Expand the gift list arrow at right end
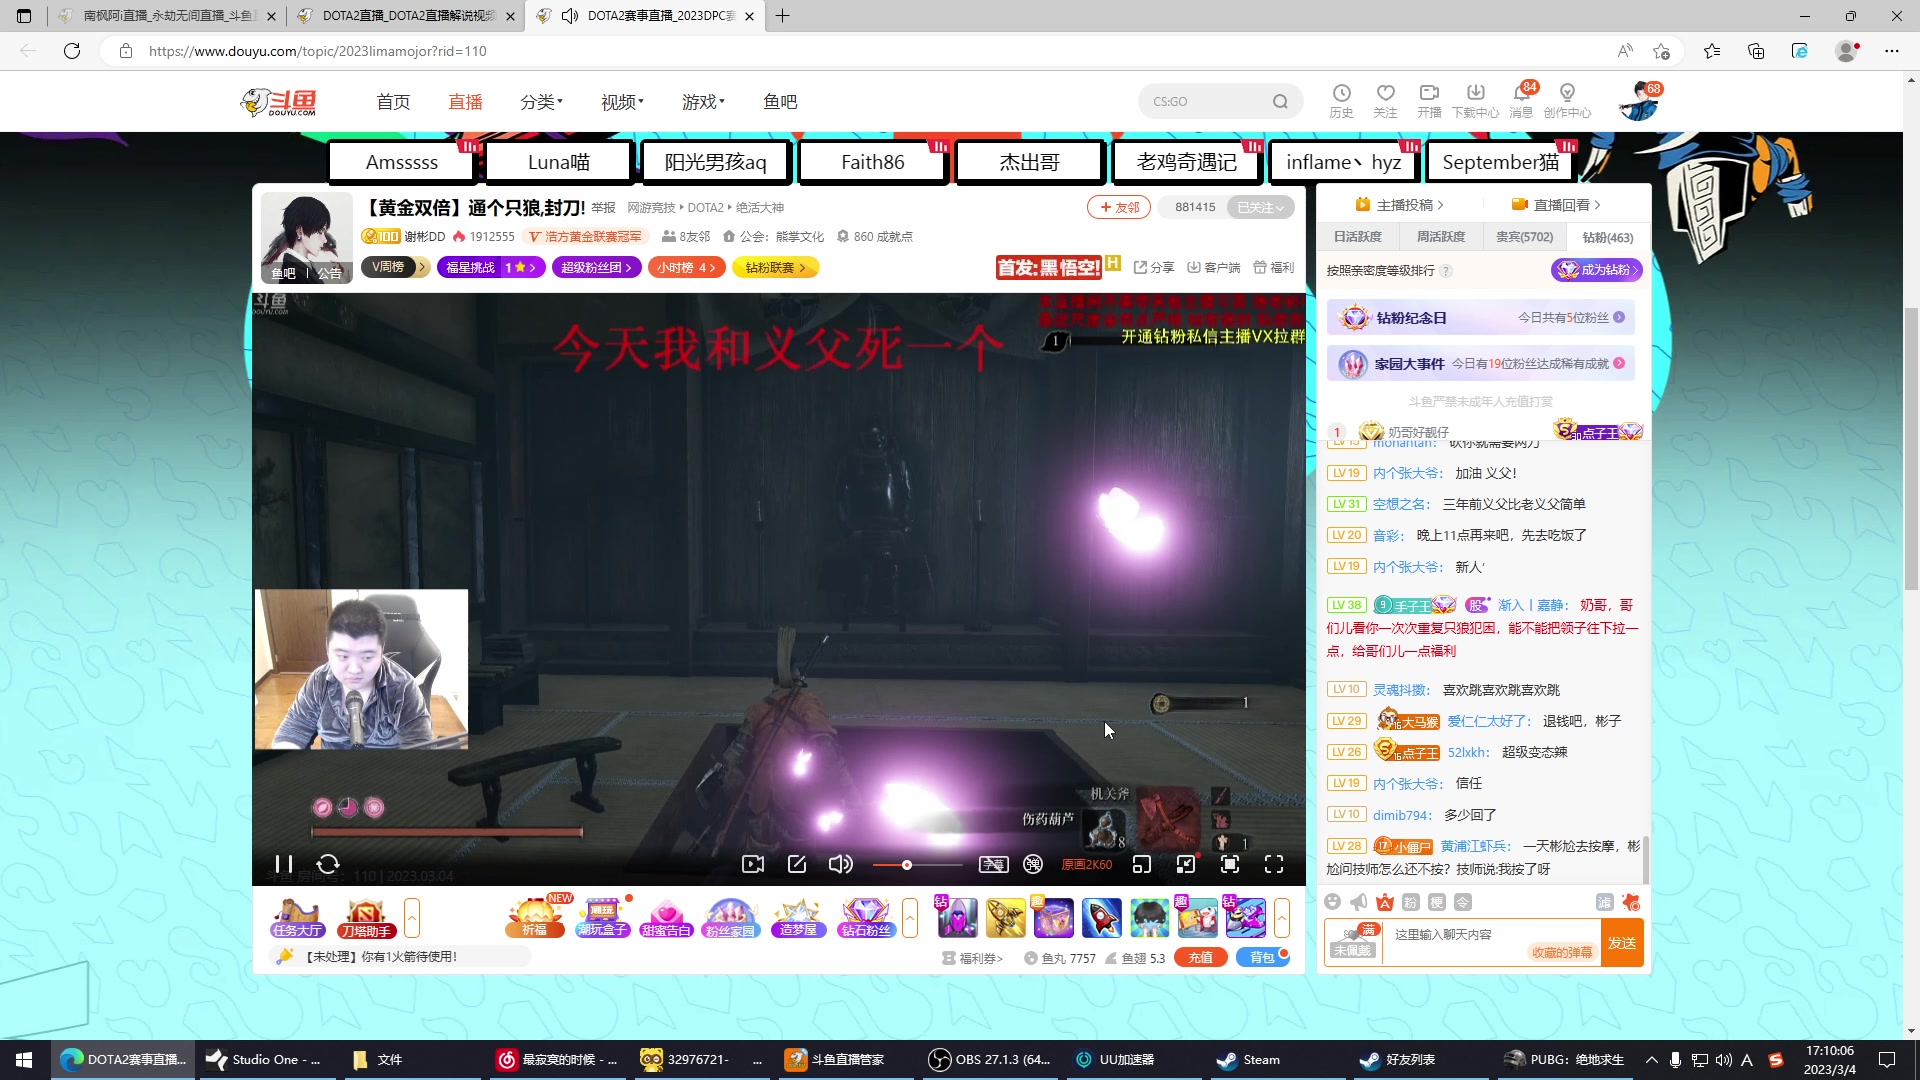 (1282, 918)
